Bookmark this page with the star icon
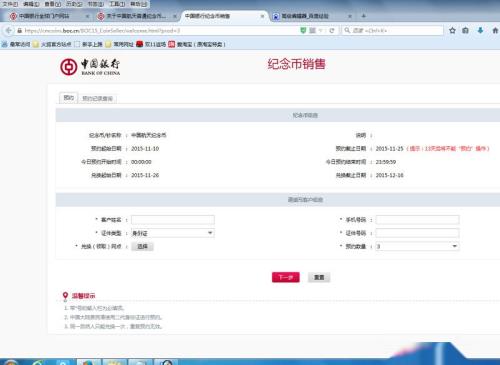500x365 pixels. click(452, 30)
